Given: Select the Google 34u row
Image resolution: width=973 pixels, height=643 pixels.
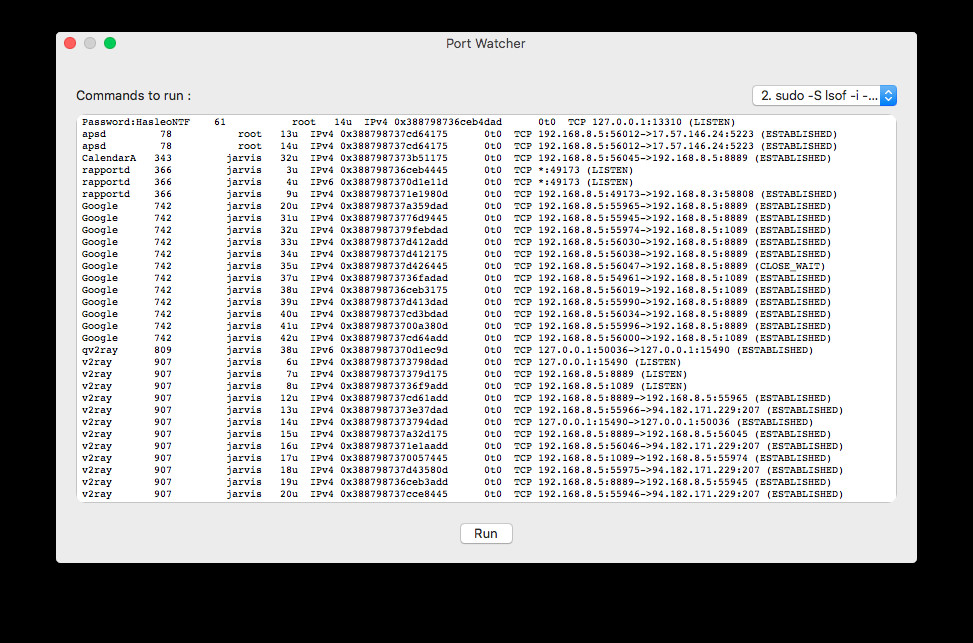Looking at the screenshot, I should (x=456, y=254).
